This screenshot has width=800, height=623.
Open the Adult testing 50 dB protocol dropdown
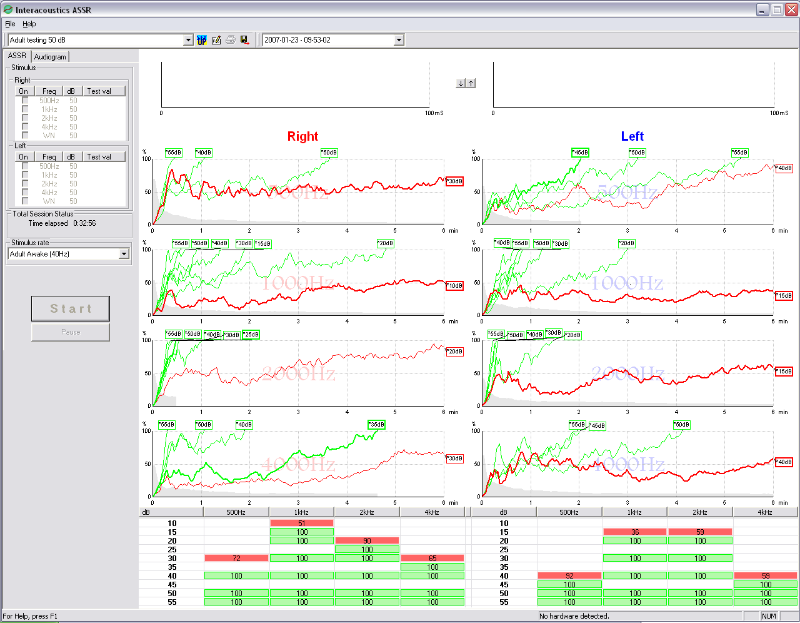point(189,40)
